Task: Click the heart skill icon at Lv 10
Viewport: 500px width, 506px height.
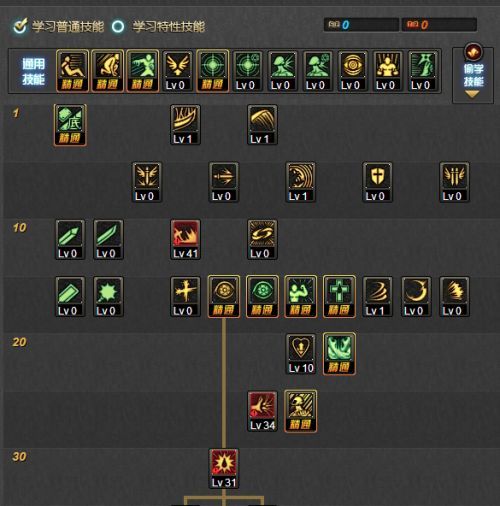Action: 301,354
